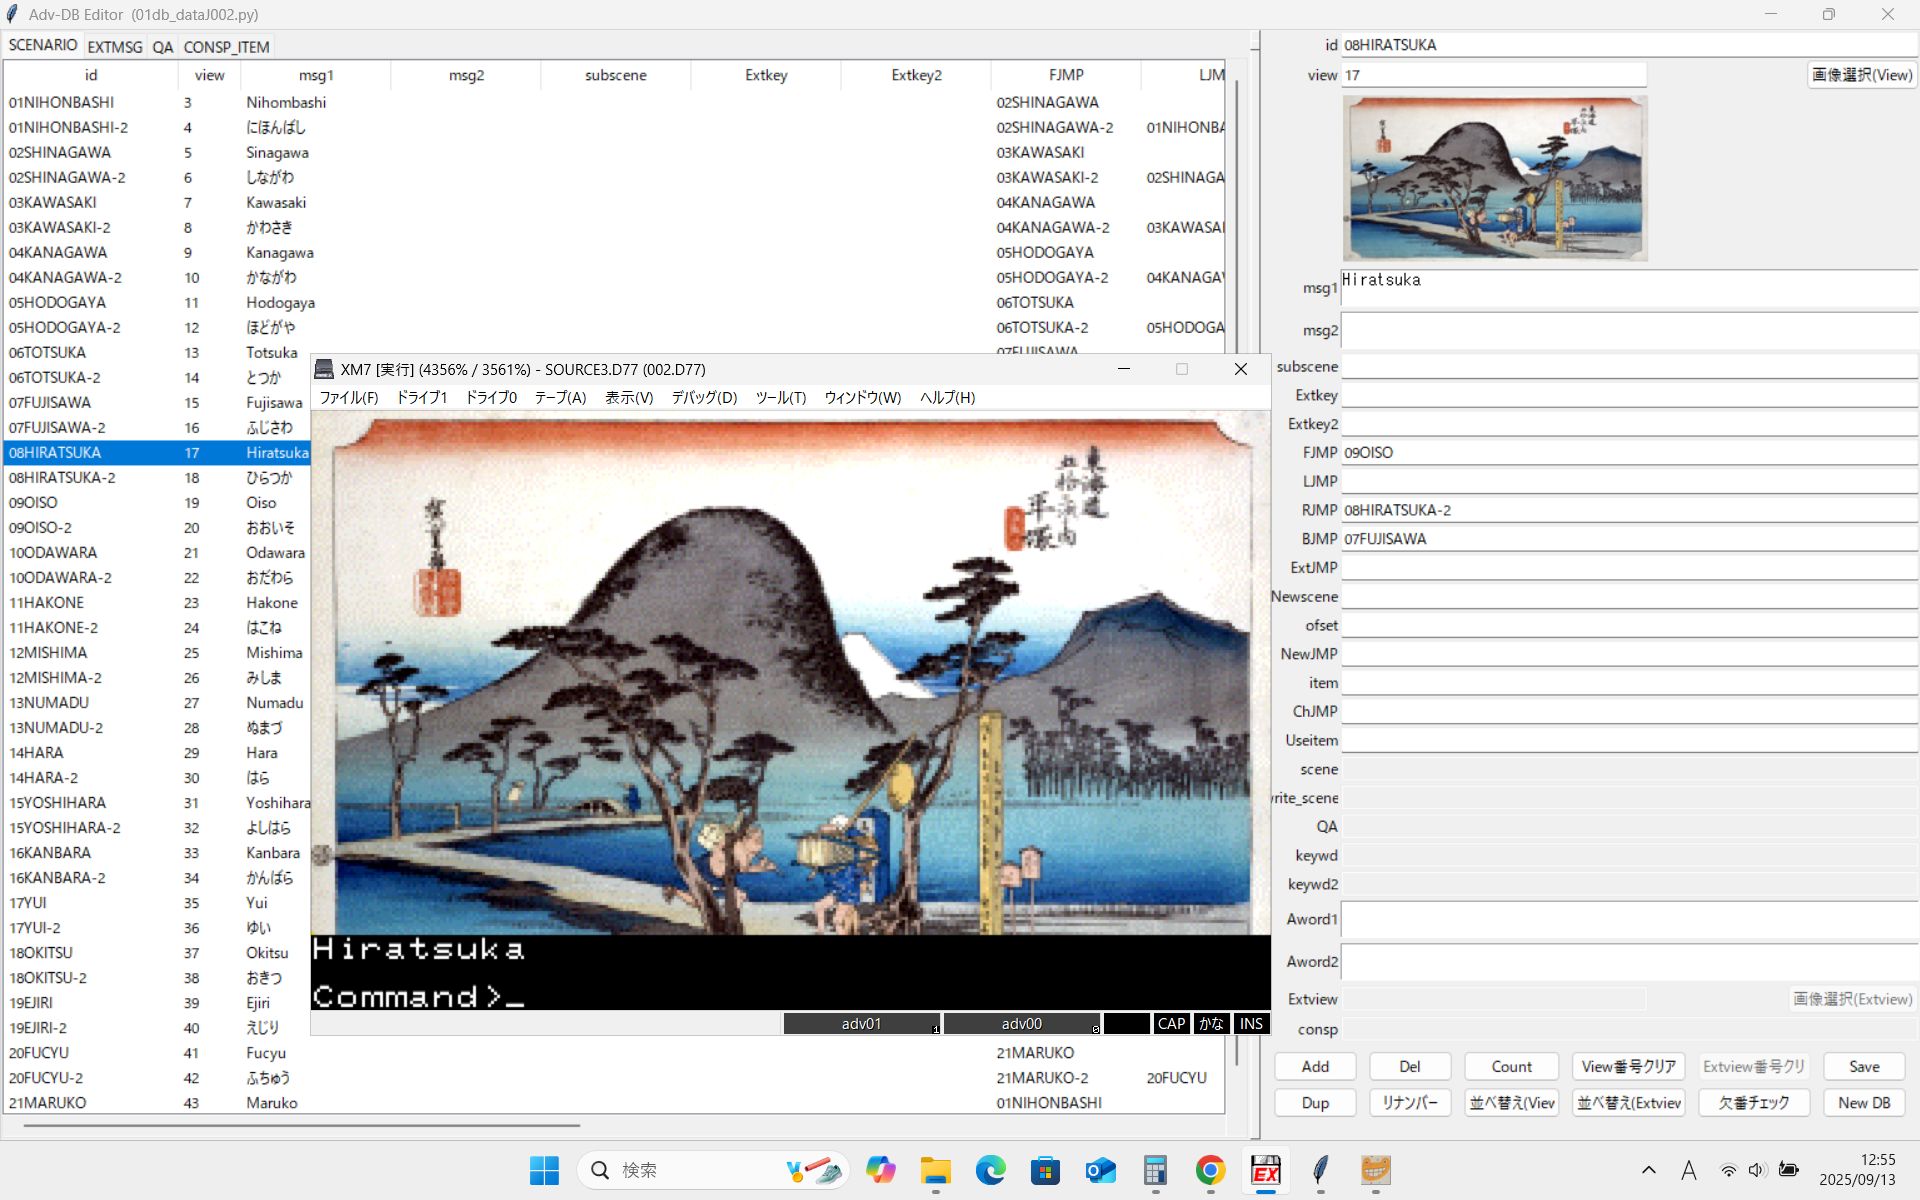Click the horizontal scrollbar under the table
Viewport: 1920px width, 1200px height.
coord(300,1125)
